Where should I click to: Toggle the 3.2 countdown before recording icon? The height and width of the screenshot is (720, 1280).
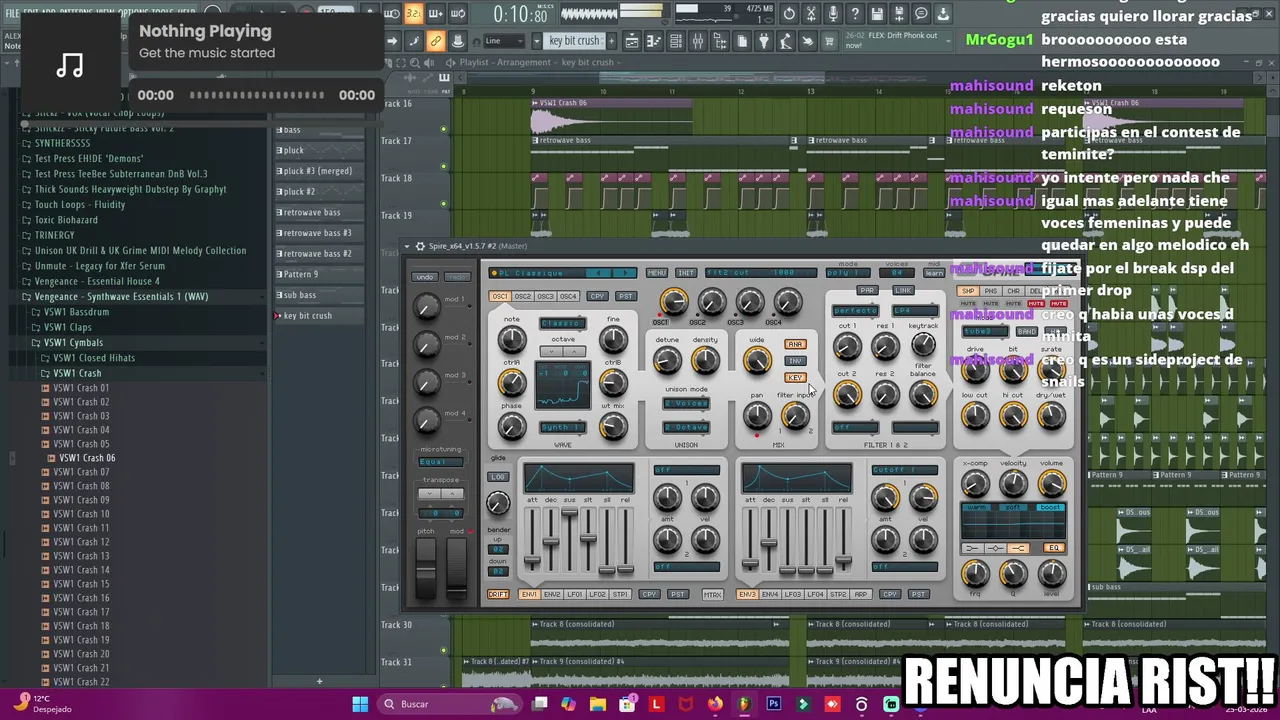tap(413, 14)
